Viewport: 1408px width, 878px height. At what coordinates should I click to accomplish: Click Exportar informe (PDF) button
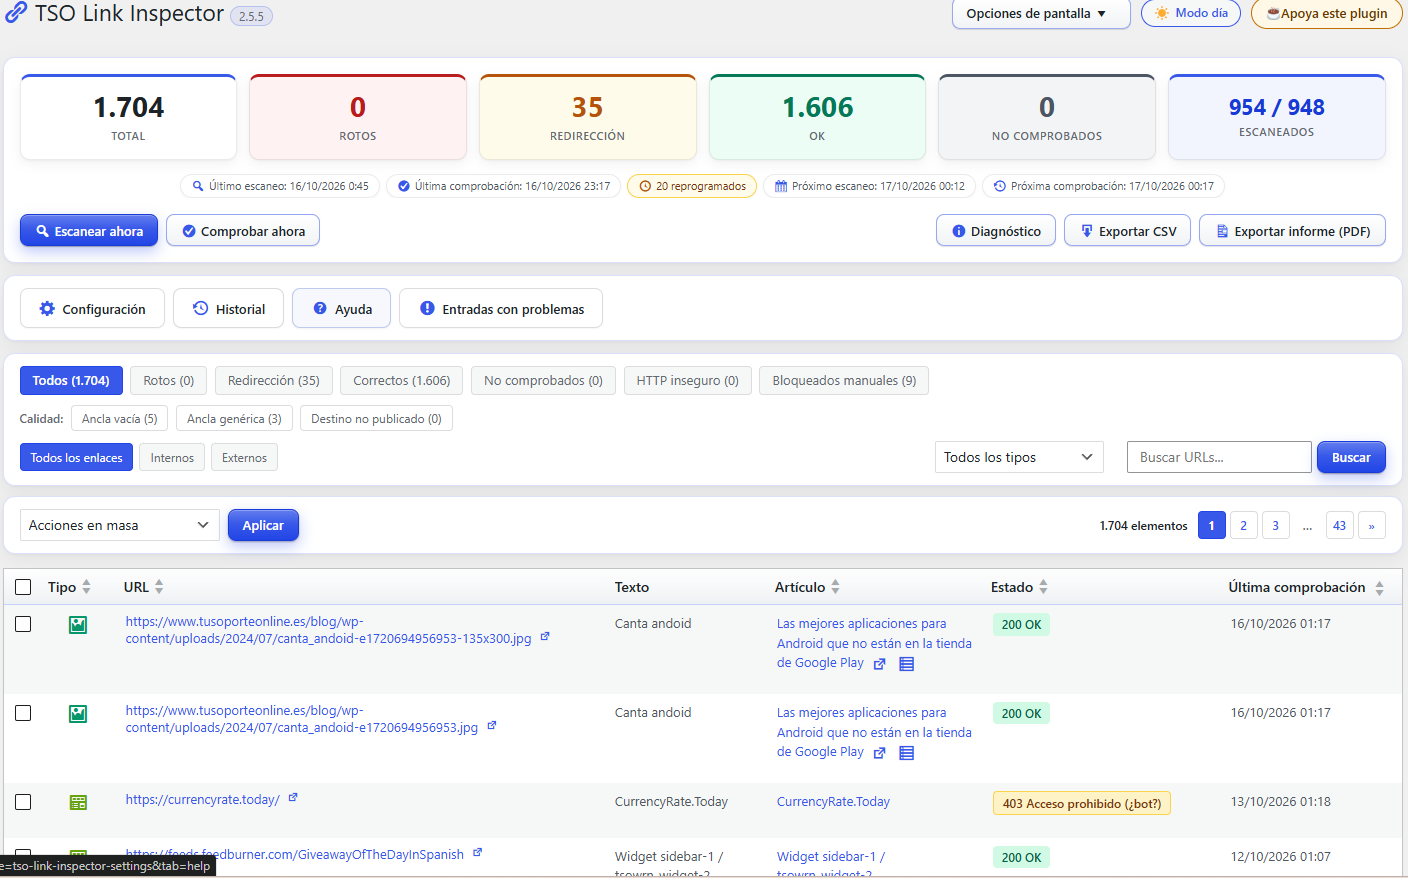coord(1292,231)
